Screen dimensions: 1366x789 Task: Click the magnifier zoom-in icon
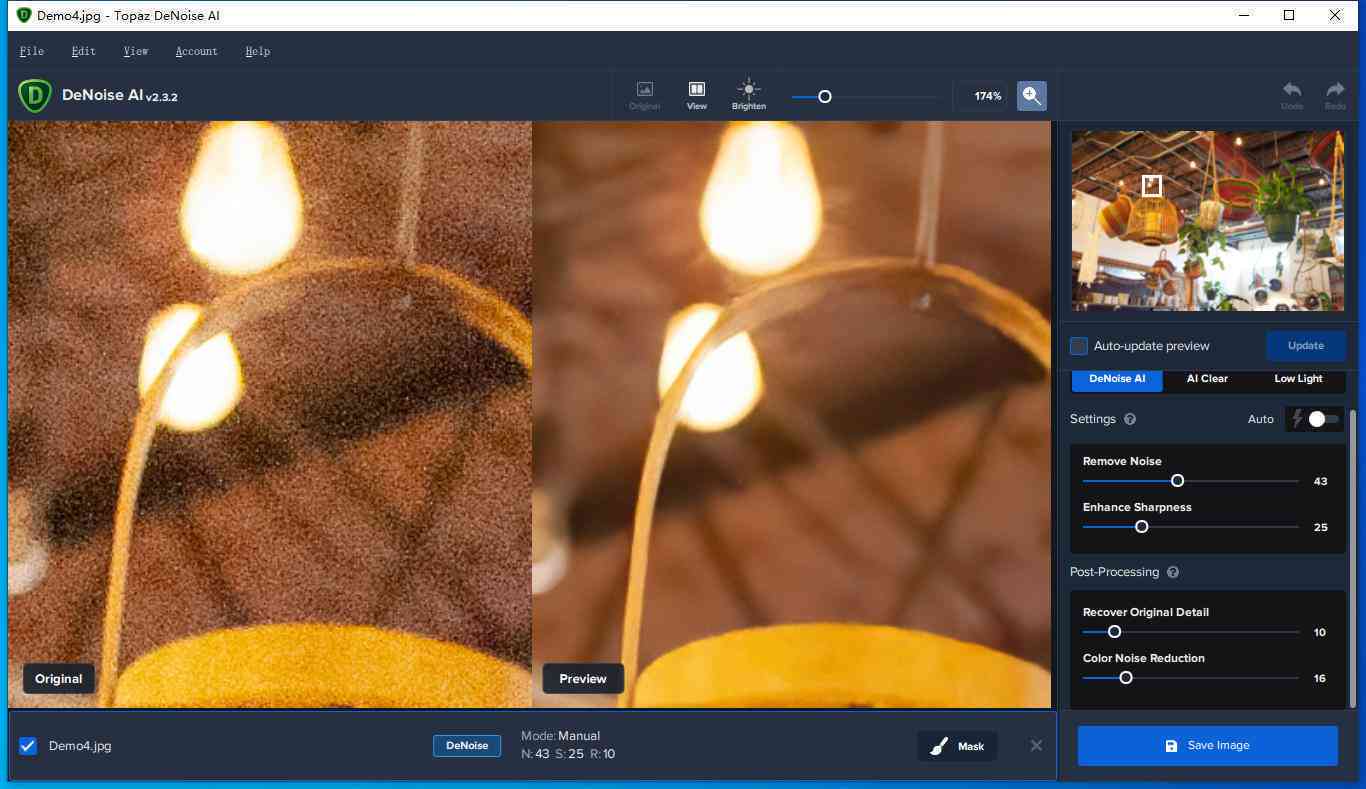point(1032,96)
